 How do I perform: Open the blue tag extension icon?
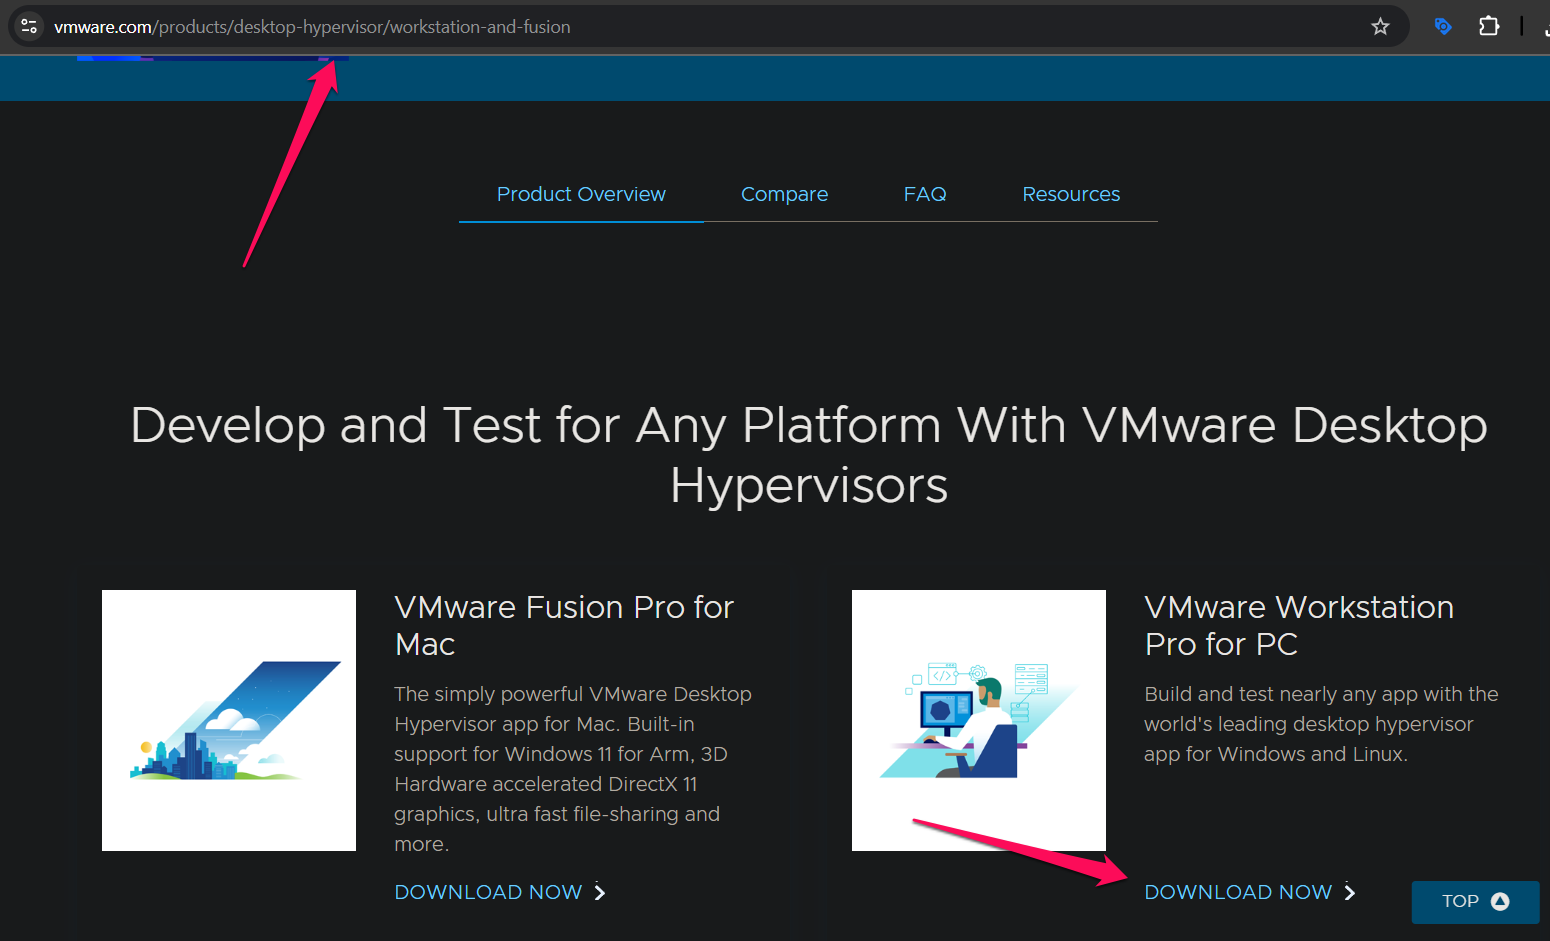coord(1442,27)
